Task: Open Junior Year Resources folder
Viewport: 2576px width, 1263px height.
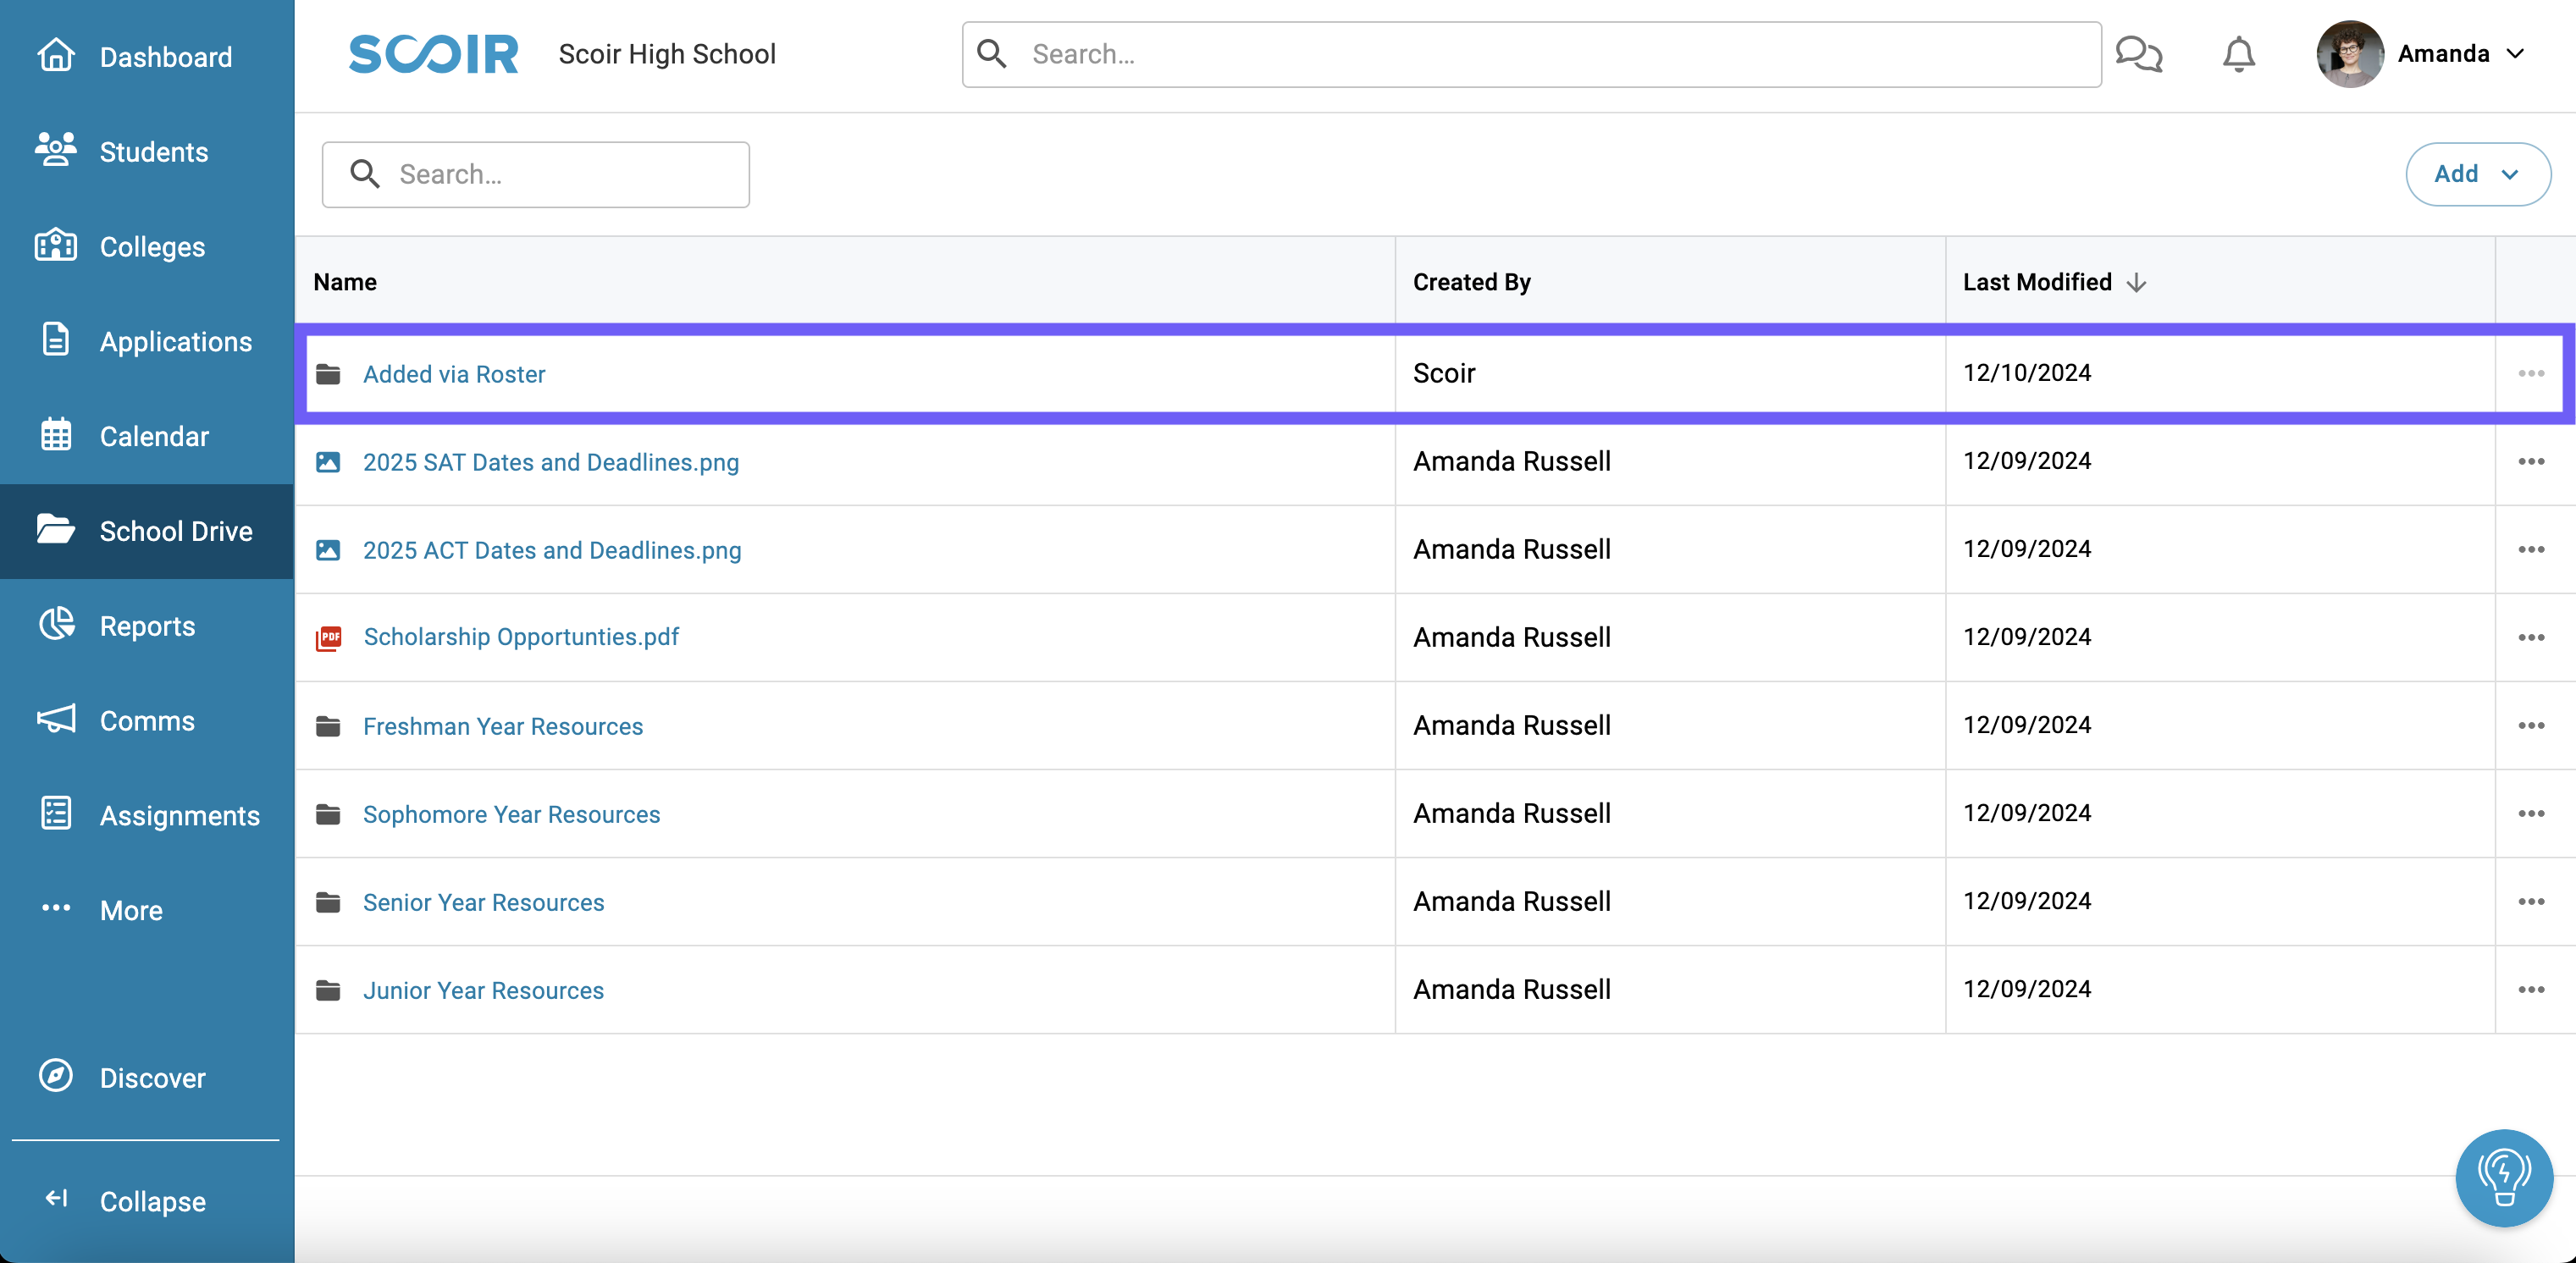Action: (483, 990)
